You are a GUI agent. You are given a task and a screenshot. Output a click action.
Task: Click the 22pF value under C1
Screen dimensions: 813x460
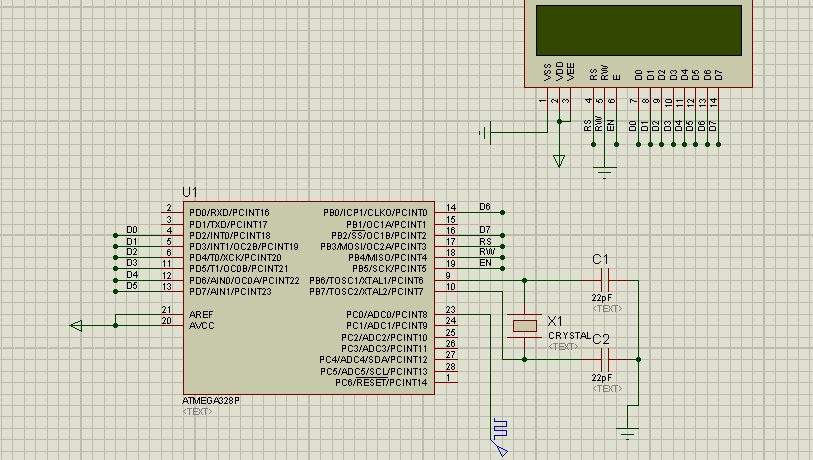click(x=601, y=298)
